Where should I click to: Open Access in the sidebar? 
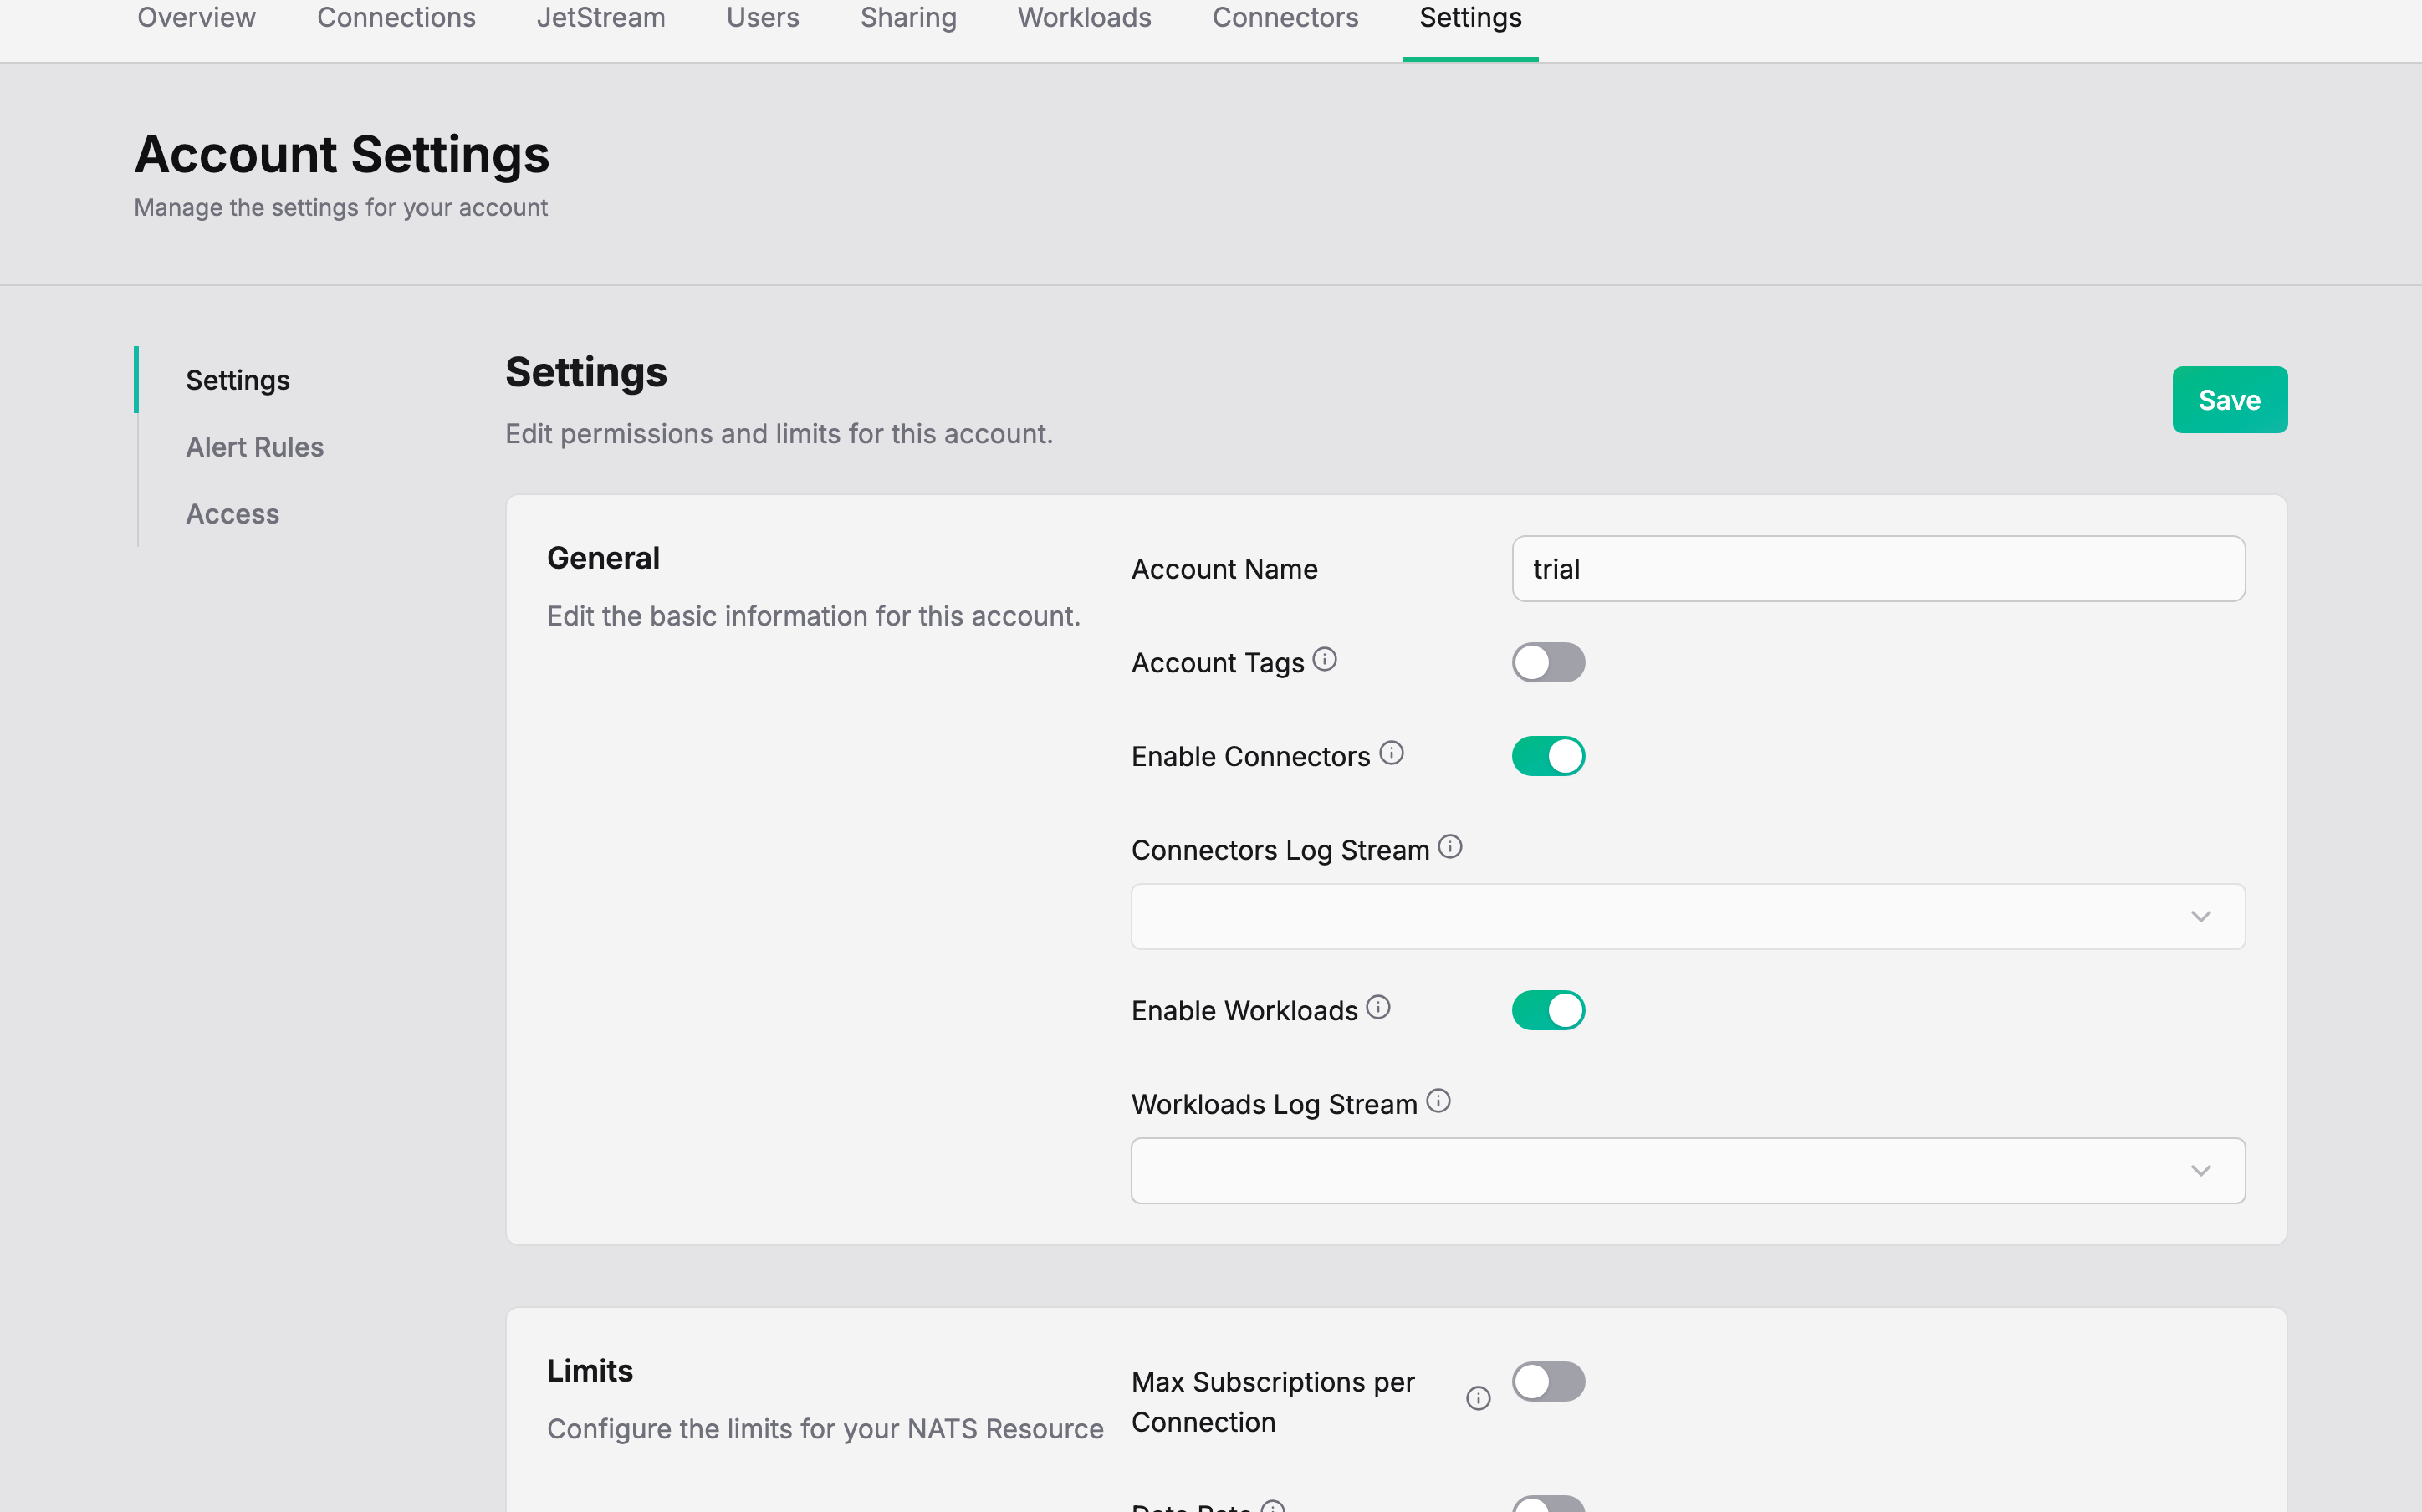point(233,514)
